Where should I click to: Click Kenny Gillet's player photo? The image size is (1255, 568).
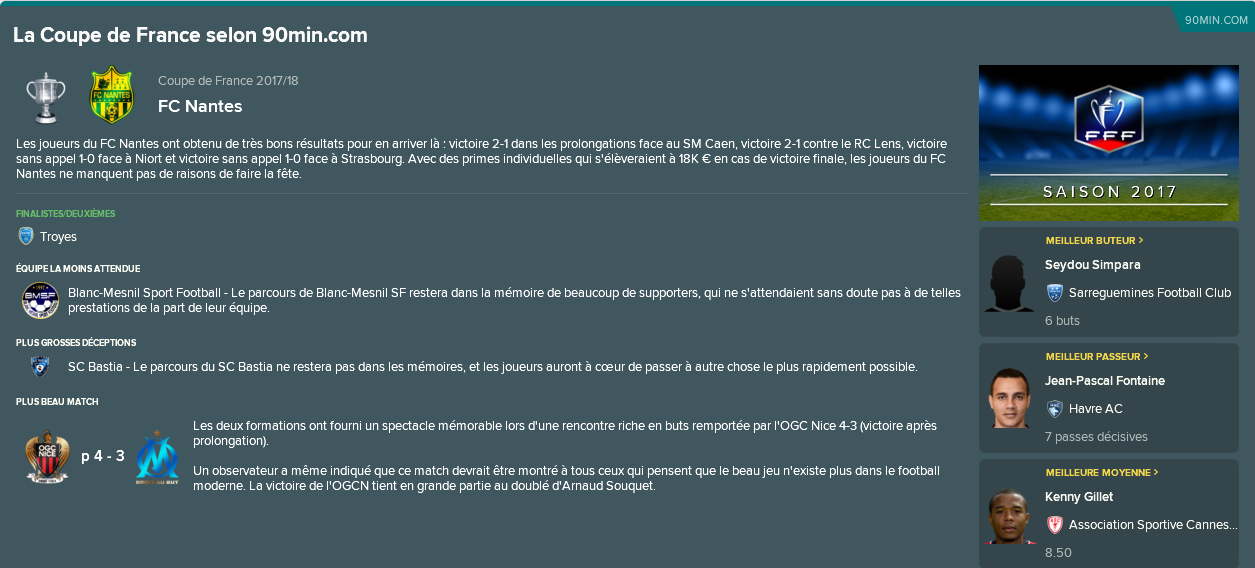[x=1008, y=515]
